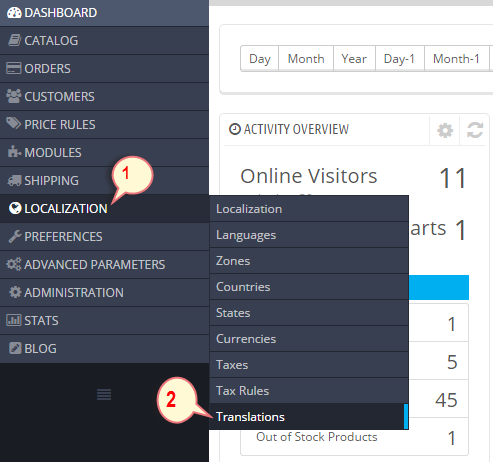Click Out of Stock Products label

(317, 437)
